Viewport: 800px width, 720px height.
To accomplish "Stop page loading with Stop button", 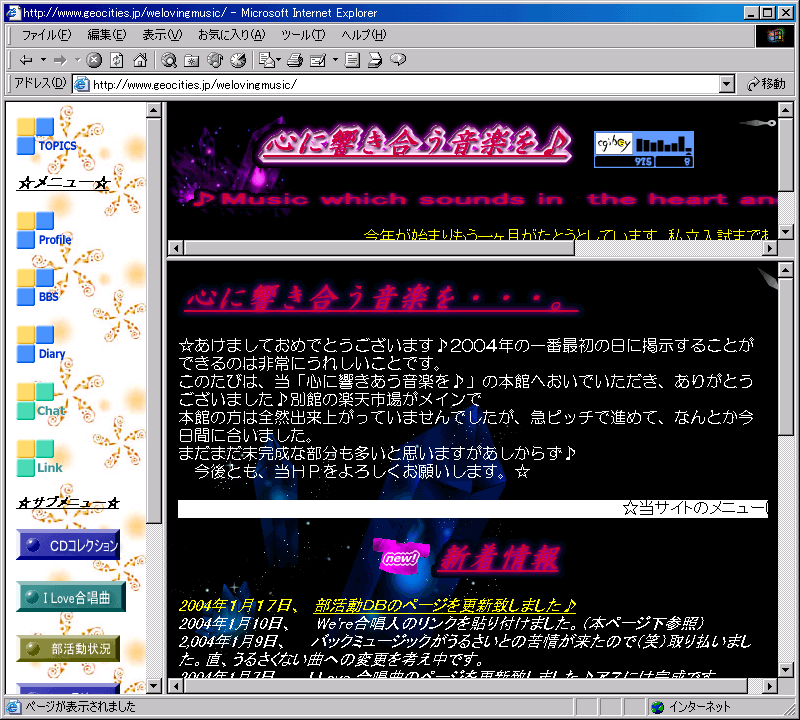I will click(94, 60).
